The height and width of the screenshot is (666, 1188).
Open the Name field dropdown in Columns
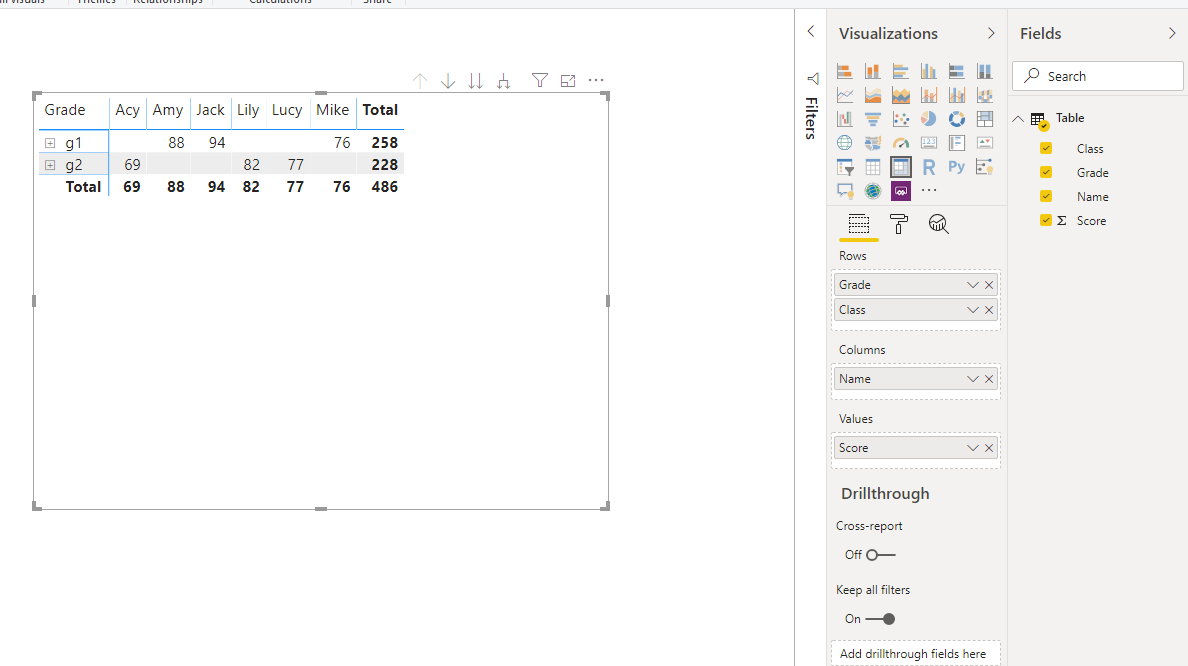click(973, 379)
